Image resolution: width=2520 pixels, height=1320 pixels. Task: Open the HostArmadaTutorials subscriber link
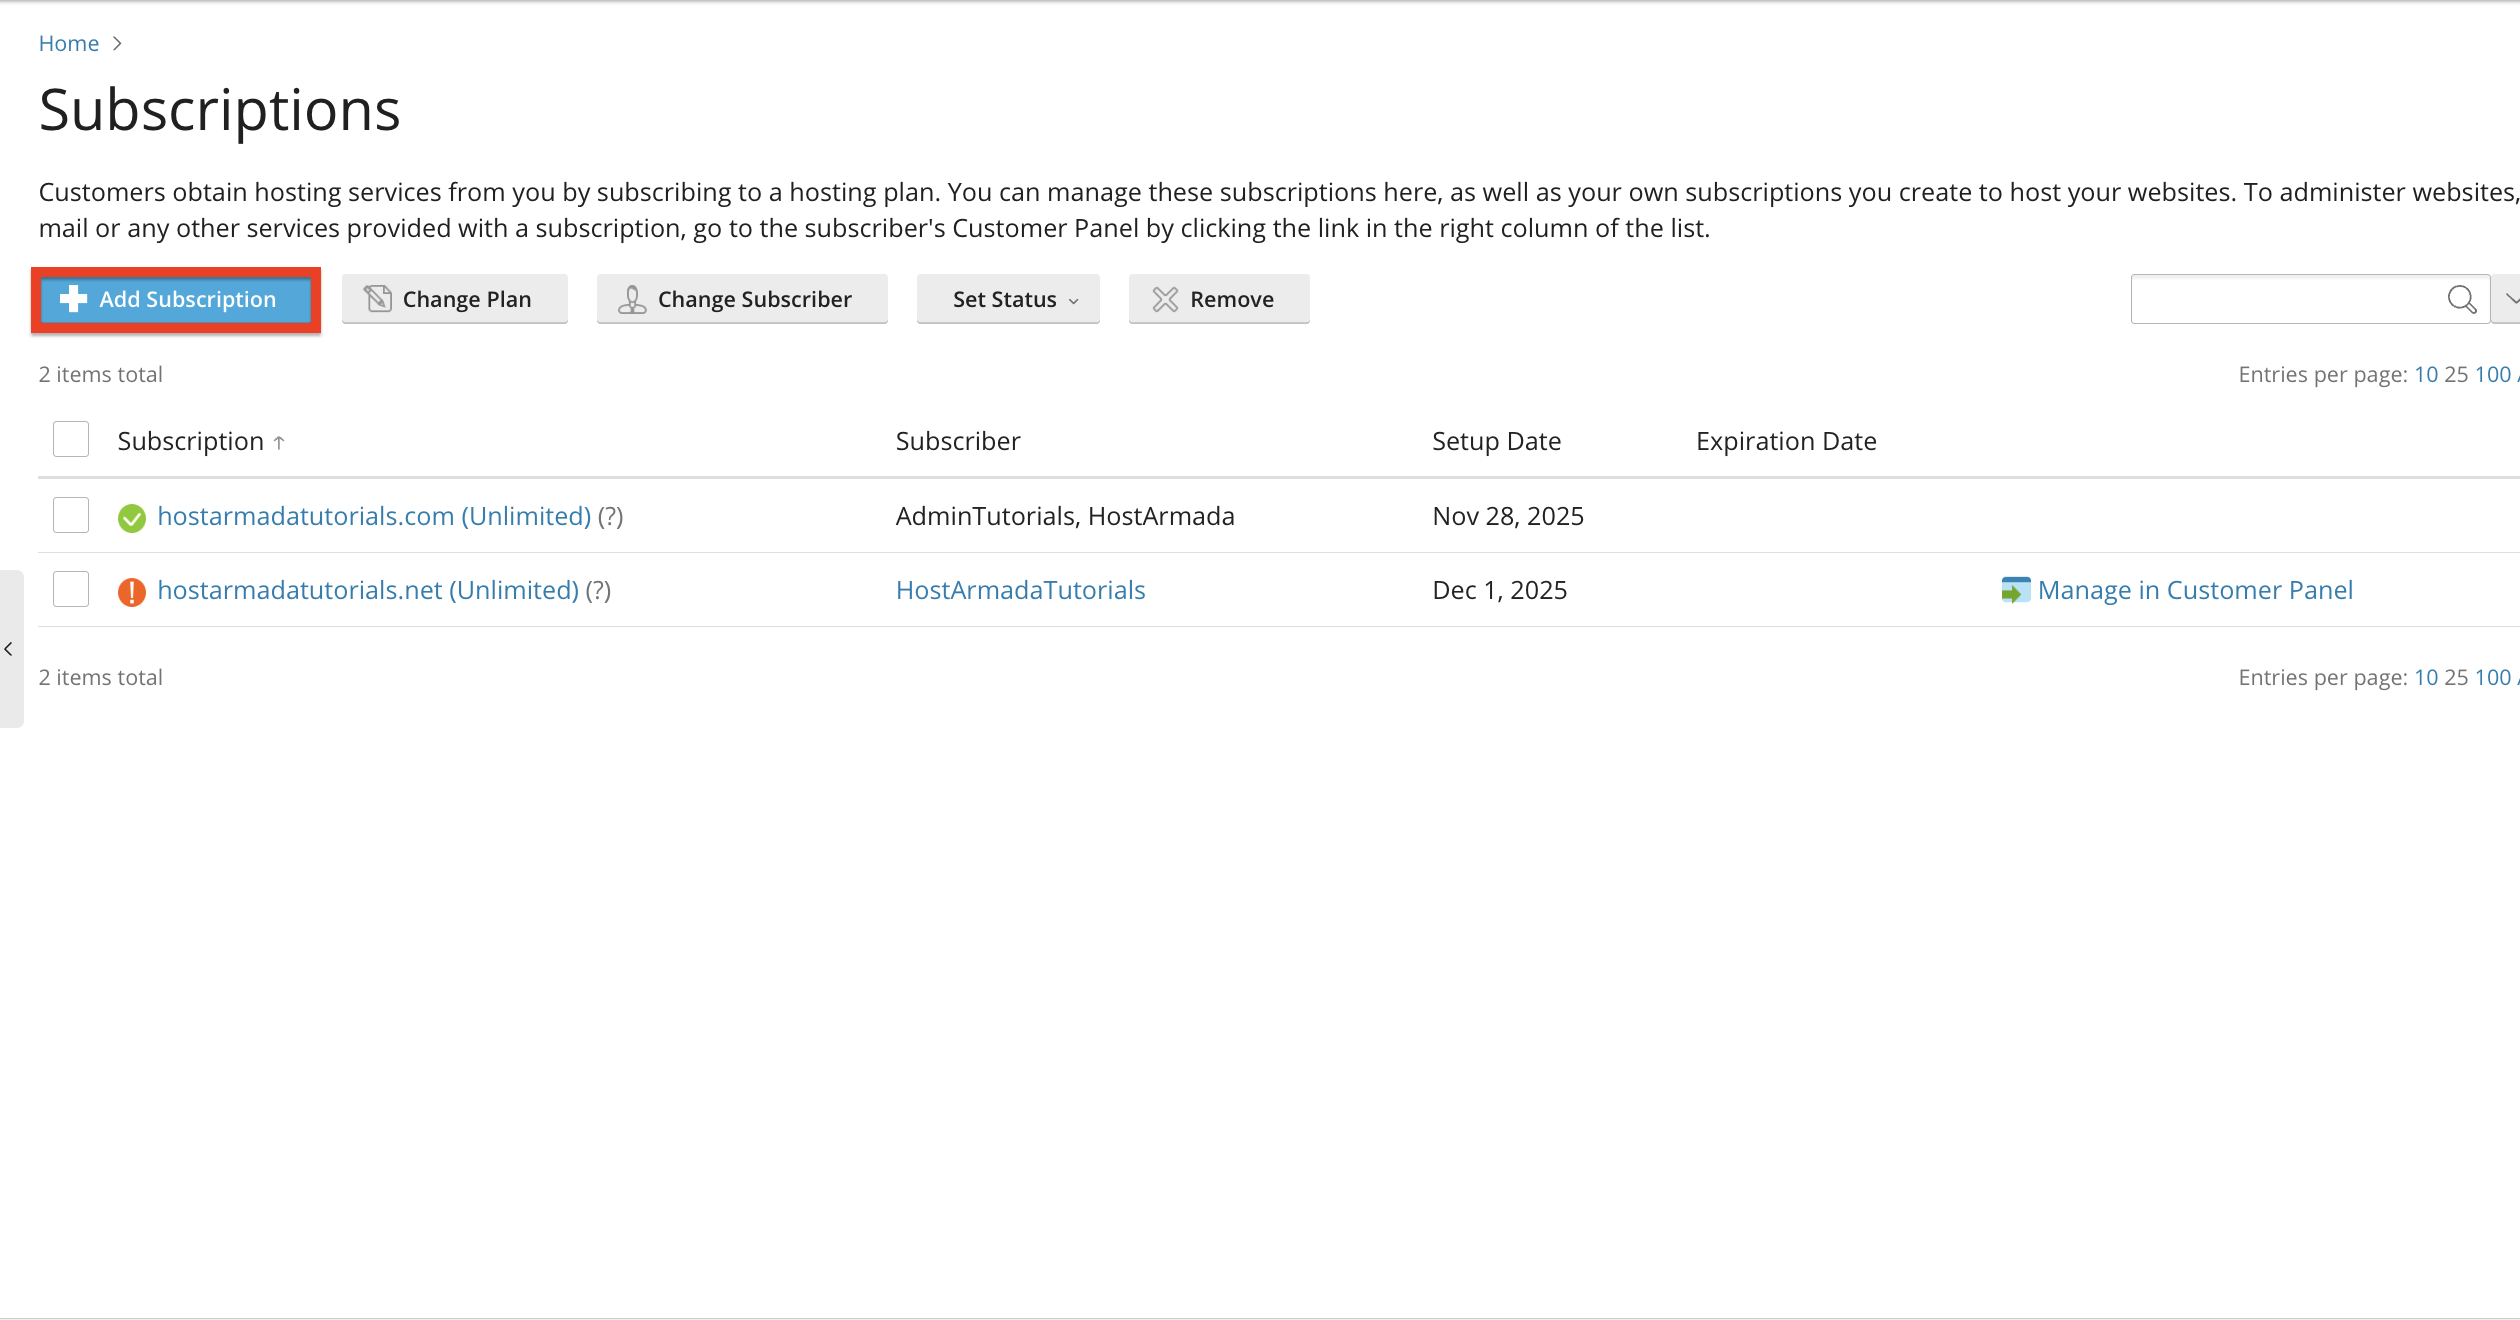1021,590
